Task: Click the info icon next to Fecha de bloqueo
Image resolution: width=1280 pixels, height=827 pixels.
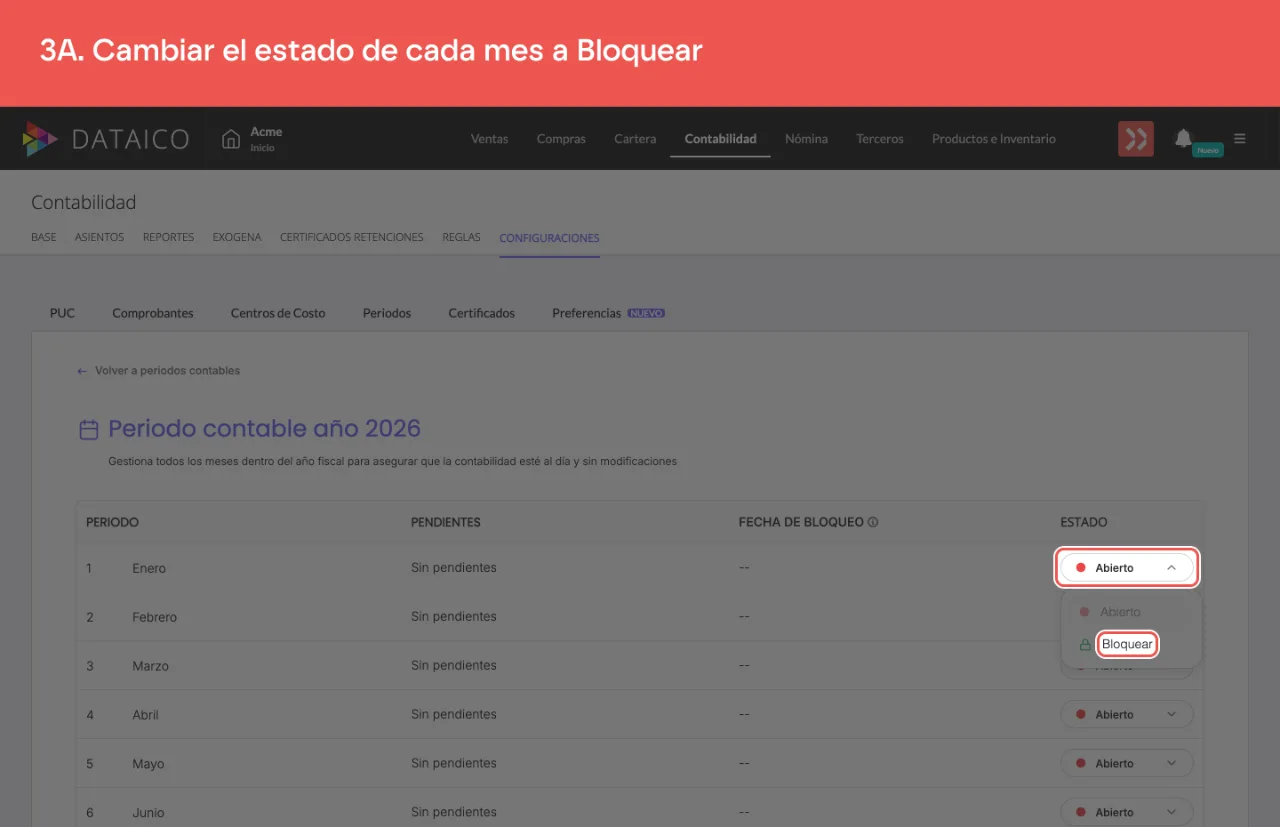Action: [873, 522]
